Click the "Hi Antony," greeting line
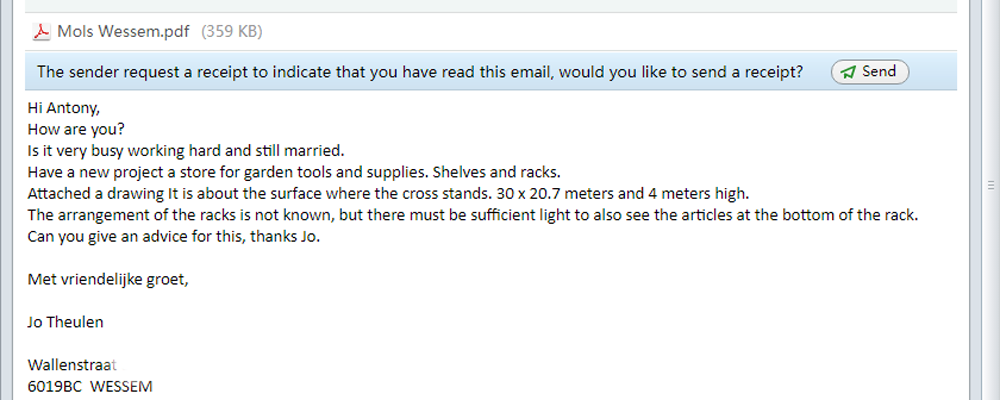The width and height of the screenshot is (1000, 400). coord(65,108)
